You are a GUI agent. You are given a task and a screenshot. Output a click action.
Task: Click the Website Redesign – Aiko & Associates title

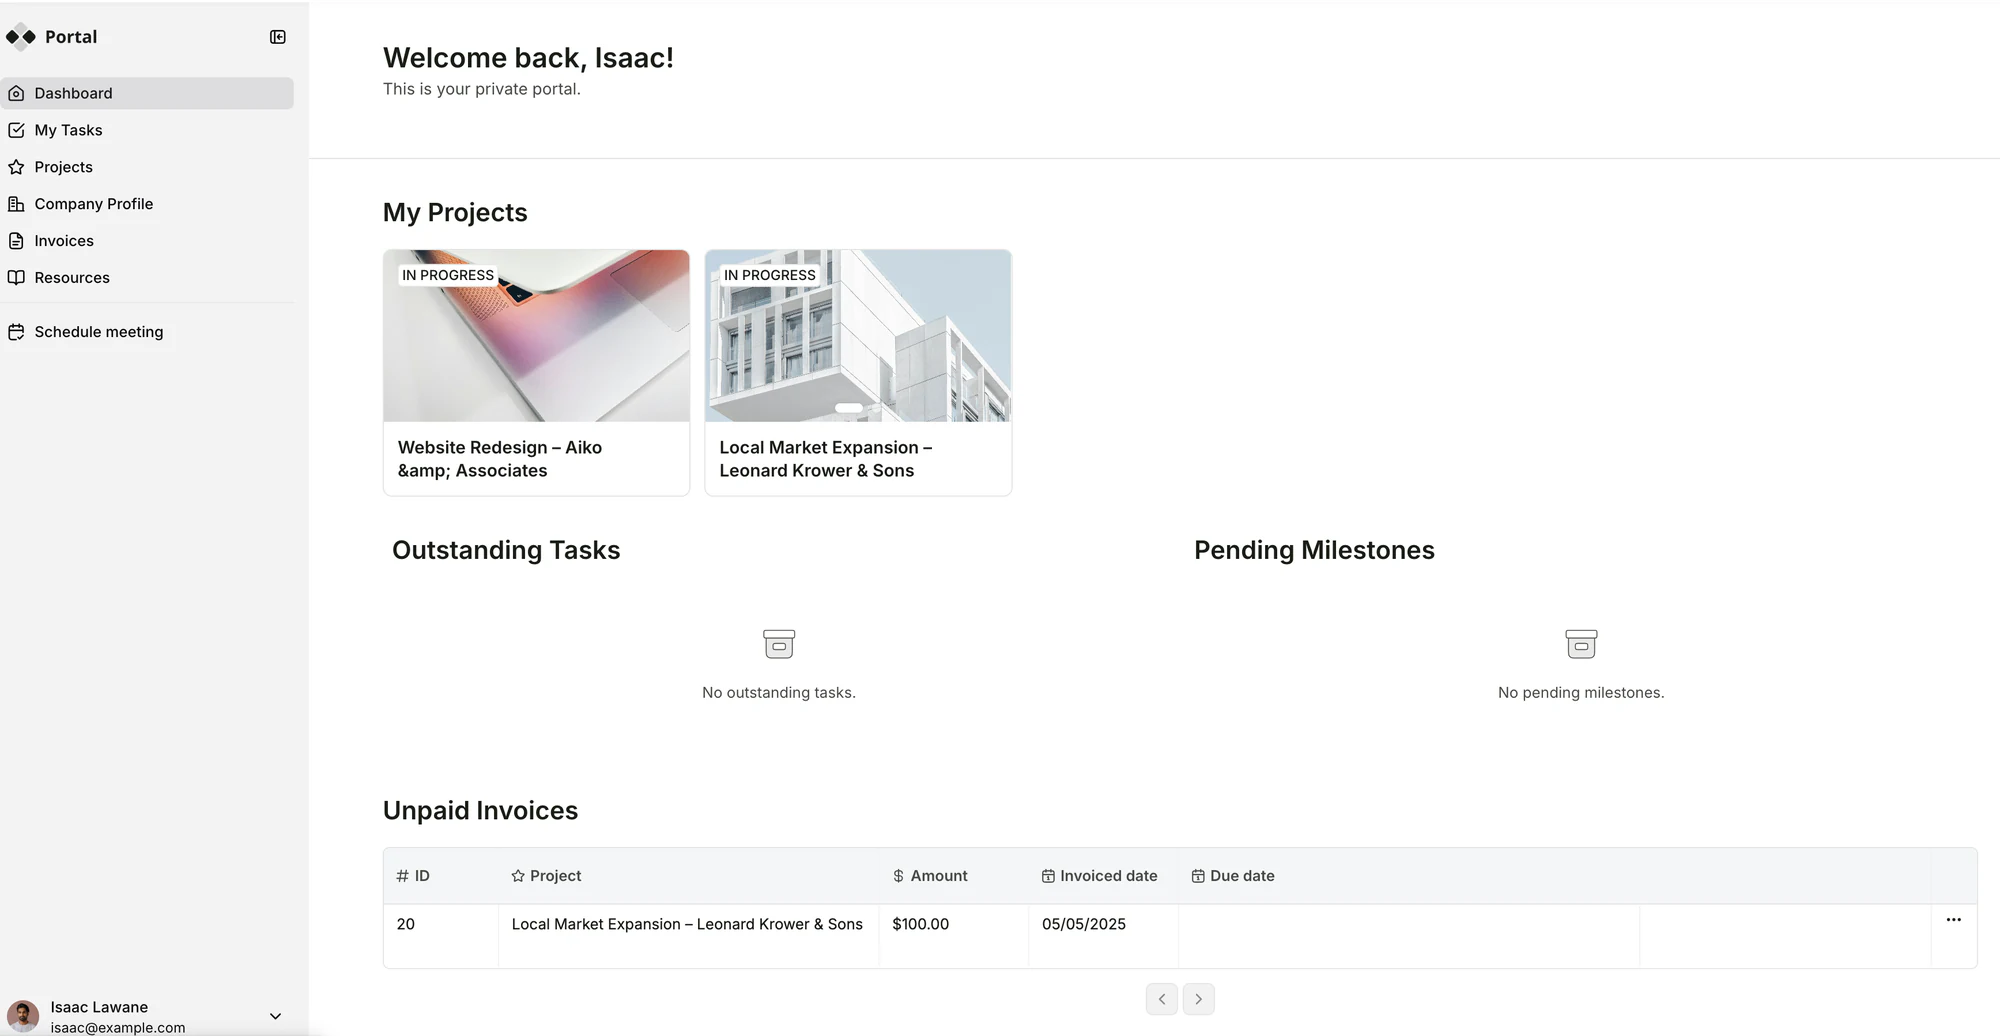coord(500,459)
